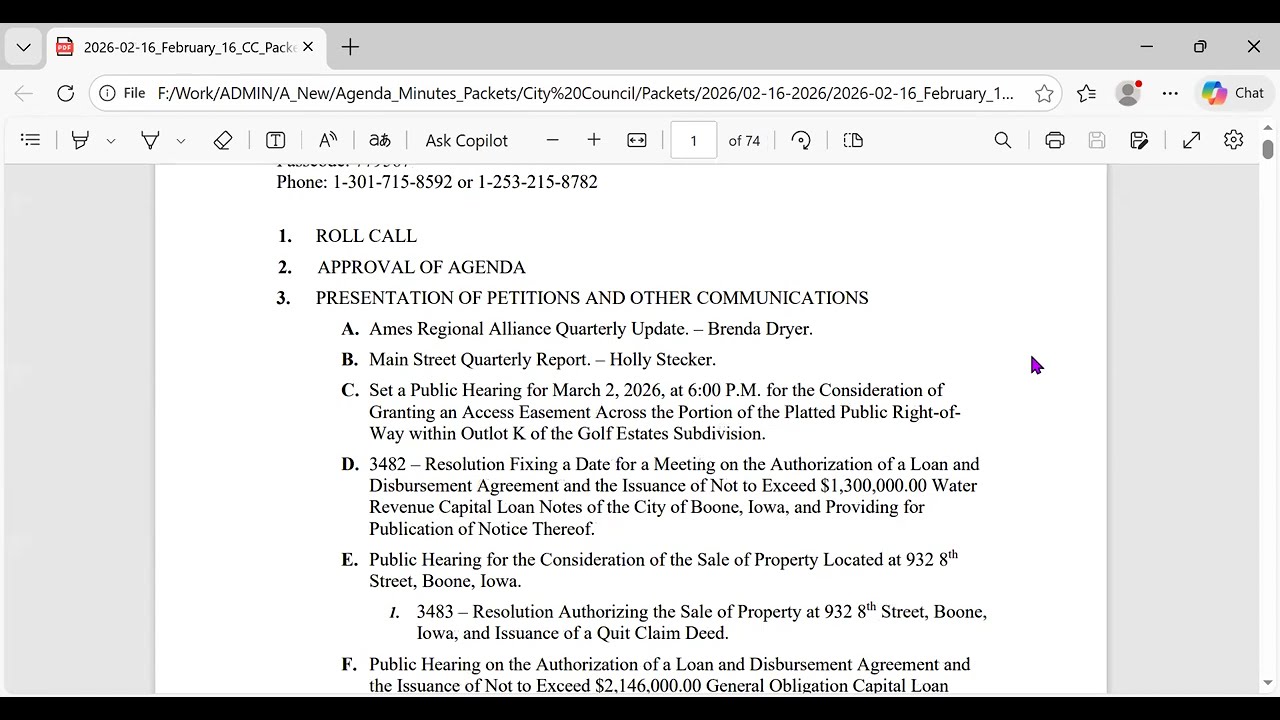Reload the current page
1280x720 pixels.
pos(65,93)
